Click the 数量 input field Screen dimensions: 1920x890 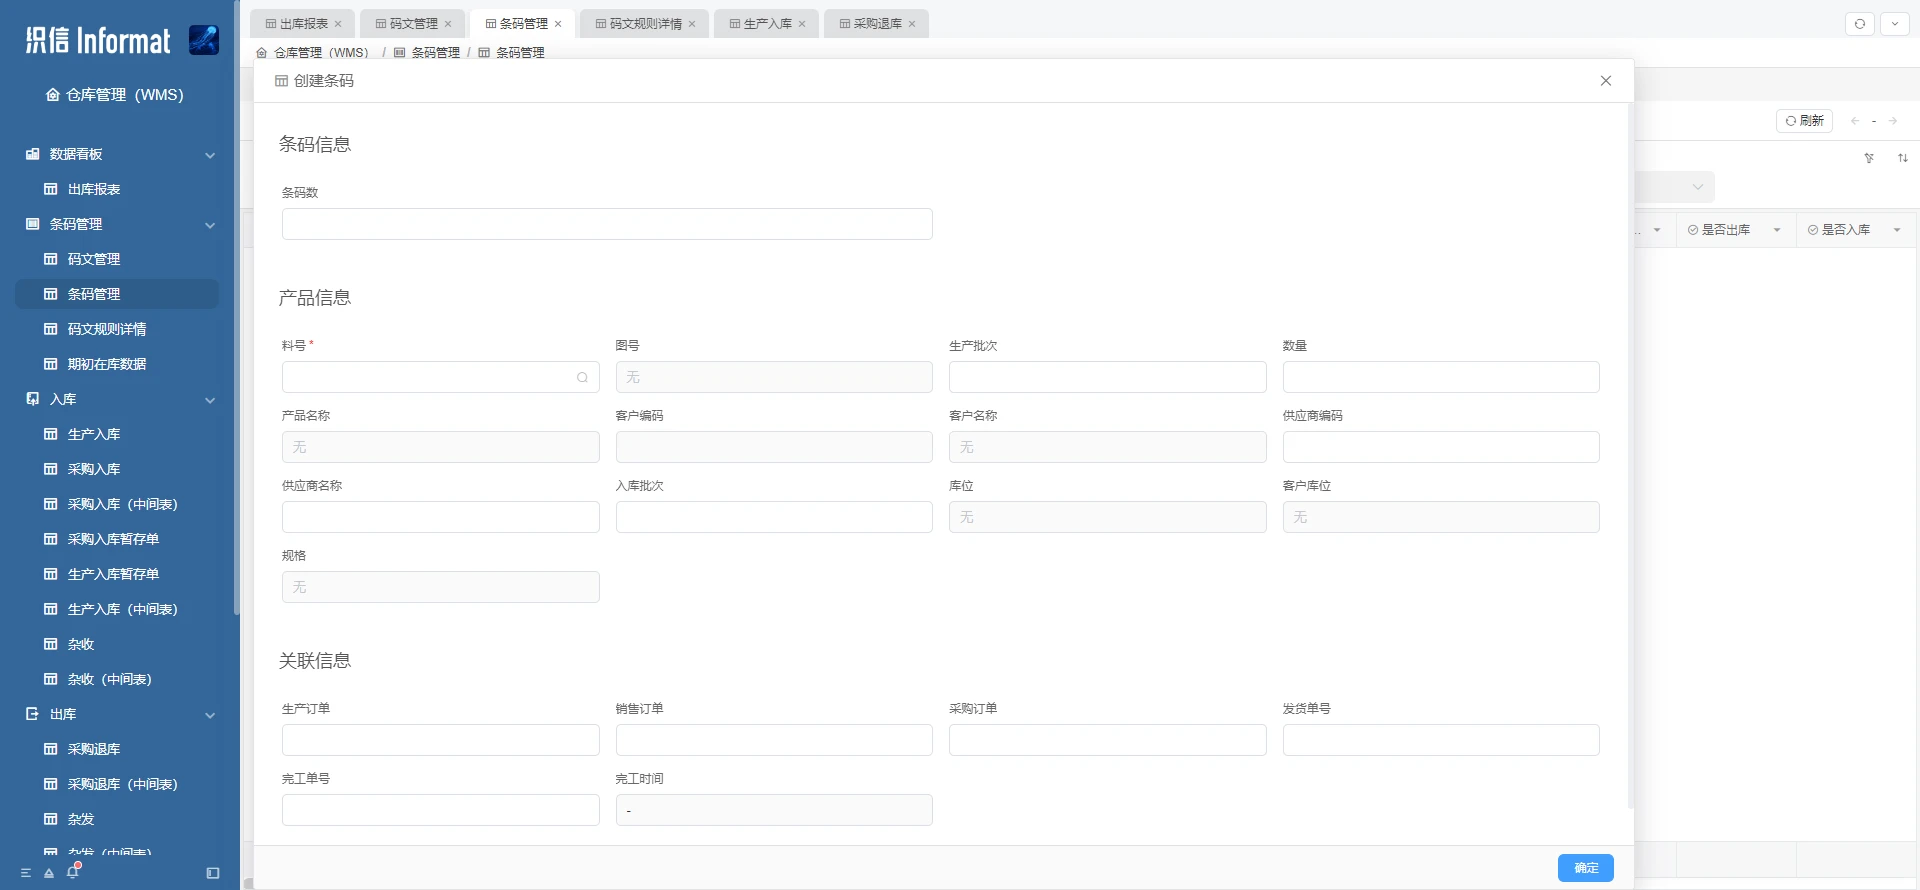tap(1441, 377)
